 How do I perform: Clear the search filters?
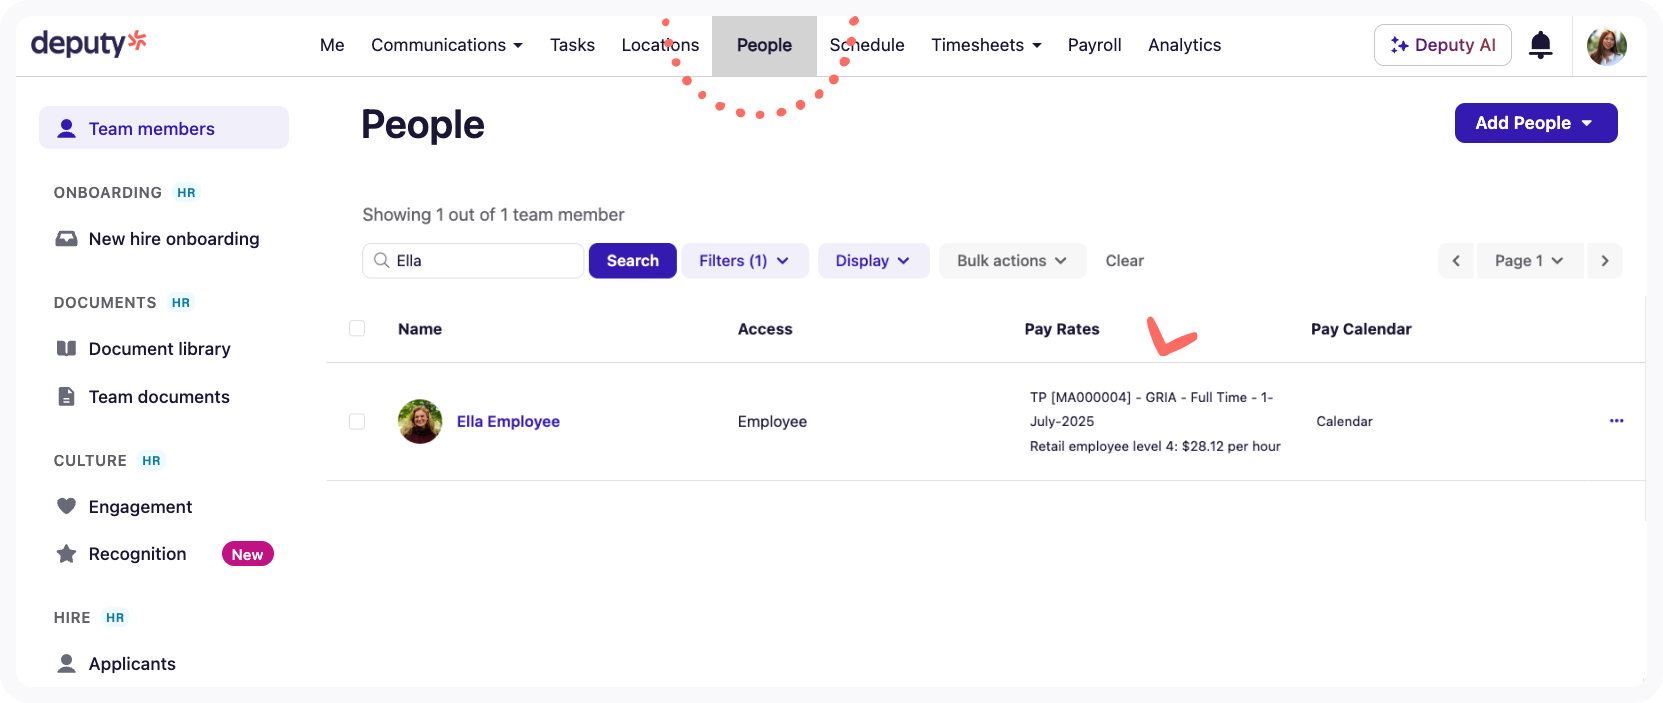(x=1124, y=261)
